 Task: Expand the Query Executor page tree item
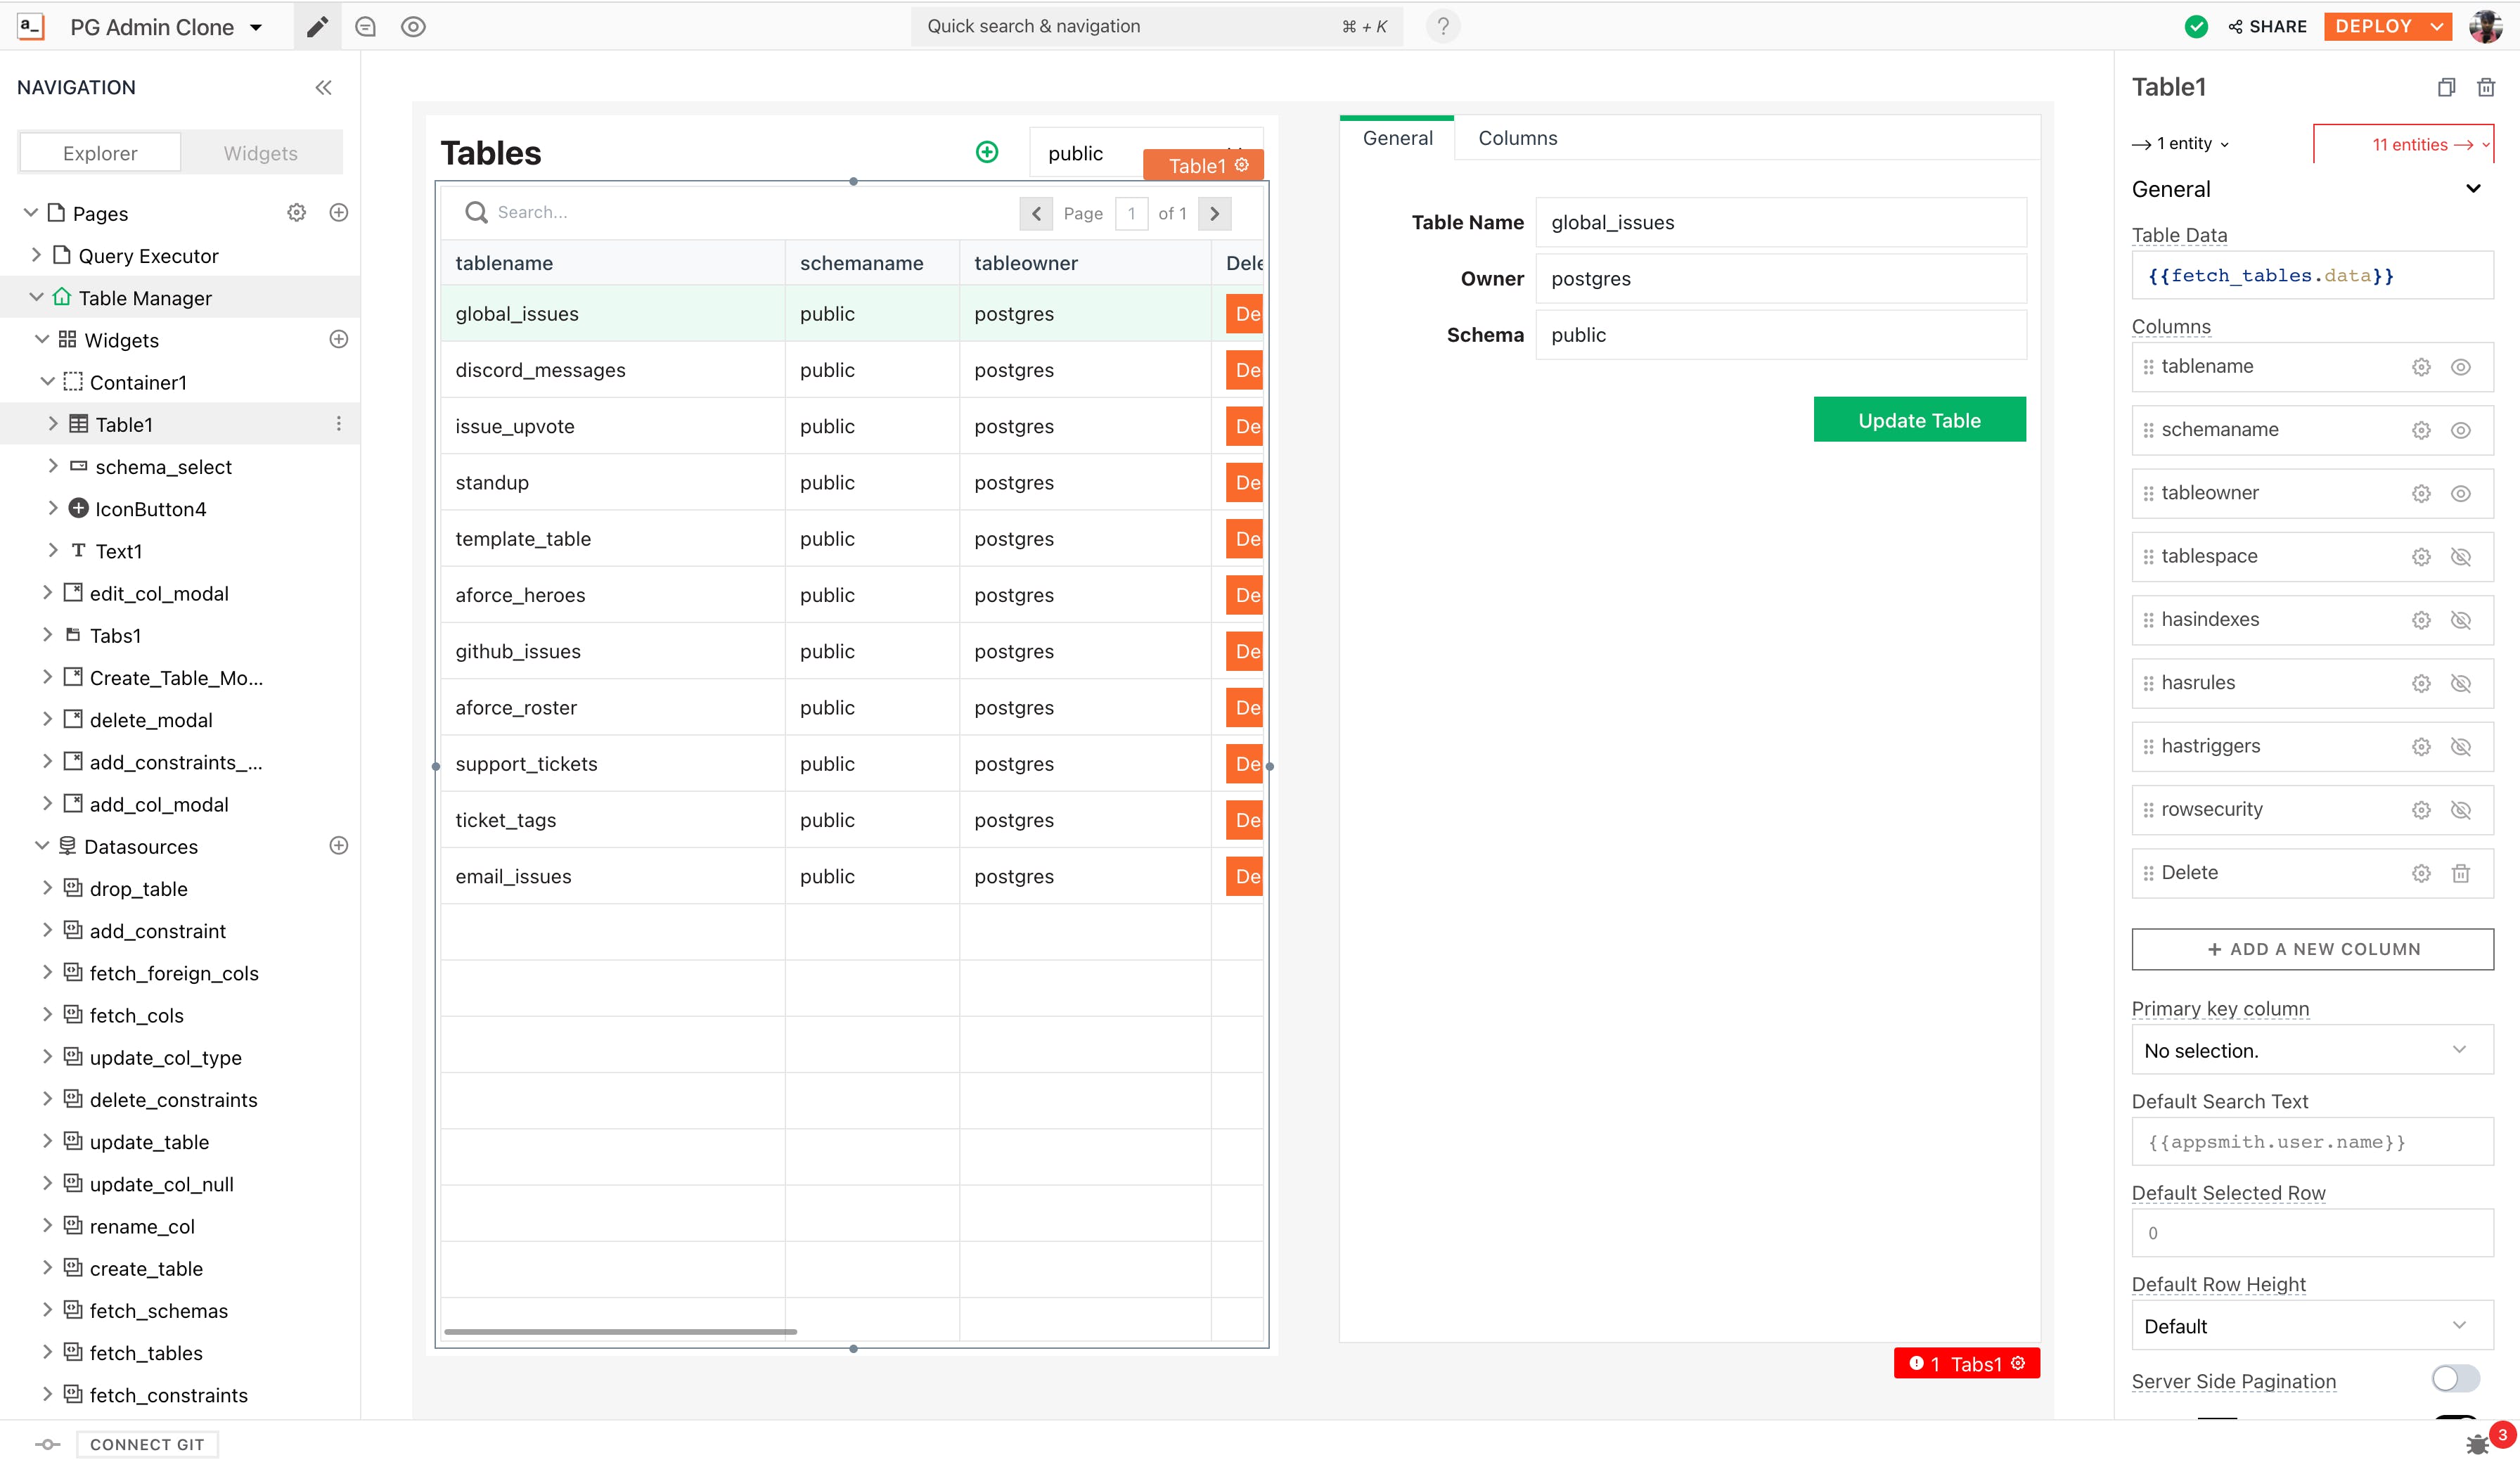pyautogui.click(x=37, y=256)
